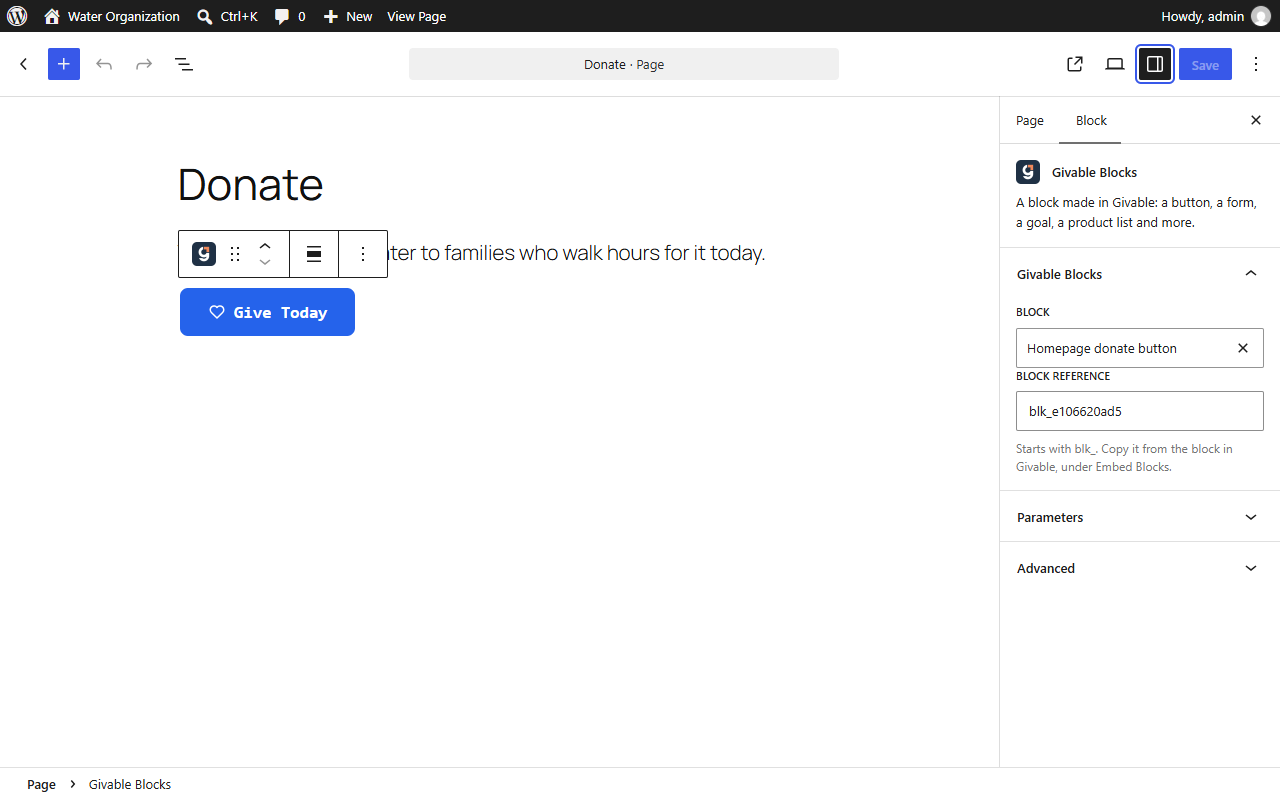View the page in a new tab

(x=1075, y=64)
